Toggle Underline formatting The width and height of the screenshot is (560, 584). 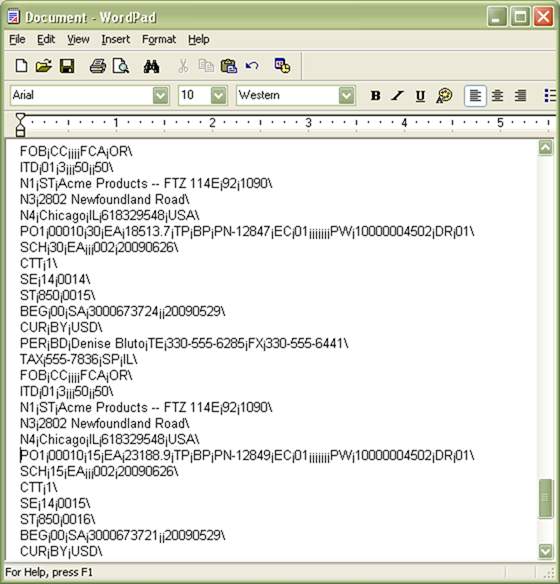point(420,96)
